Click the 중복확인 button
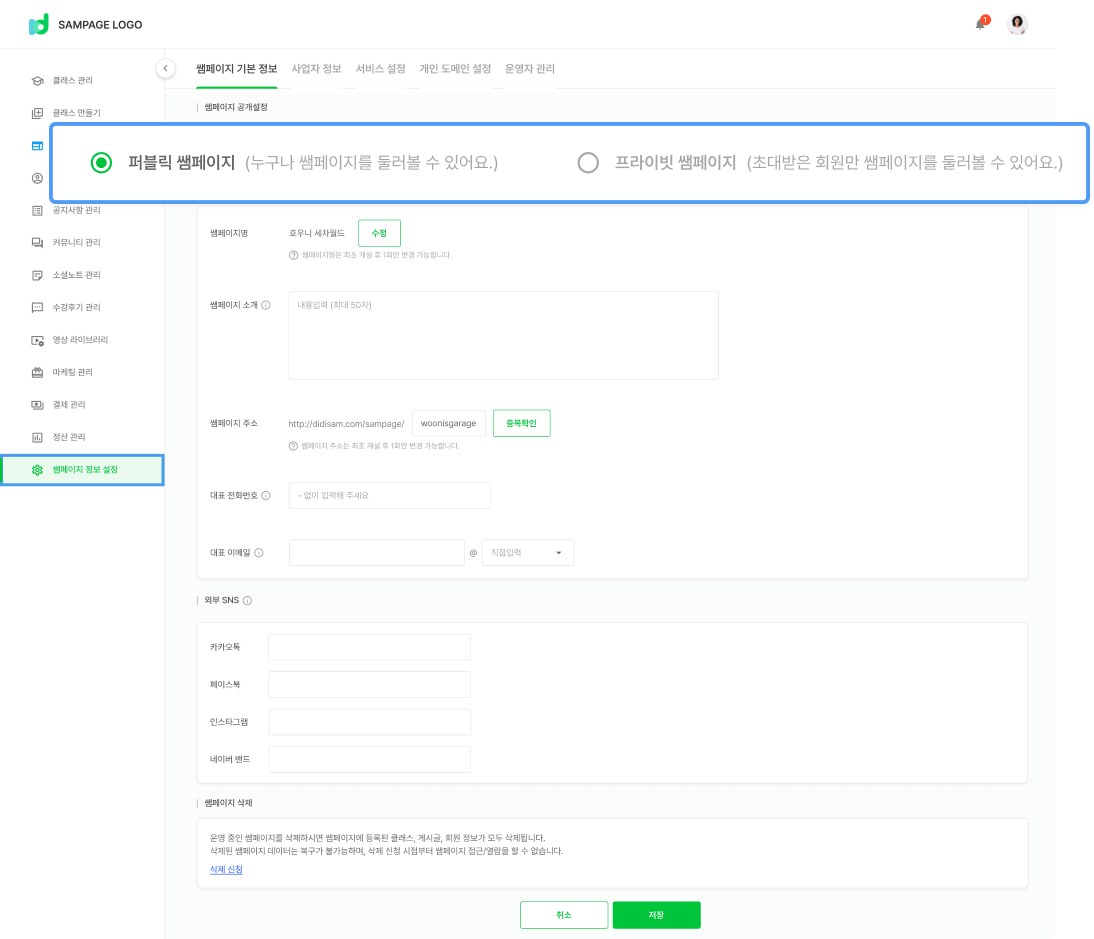 pos(521,424)
